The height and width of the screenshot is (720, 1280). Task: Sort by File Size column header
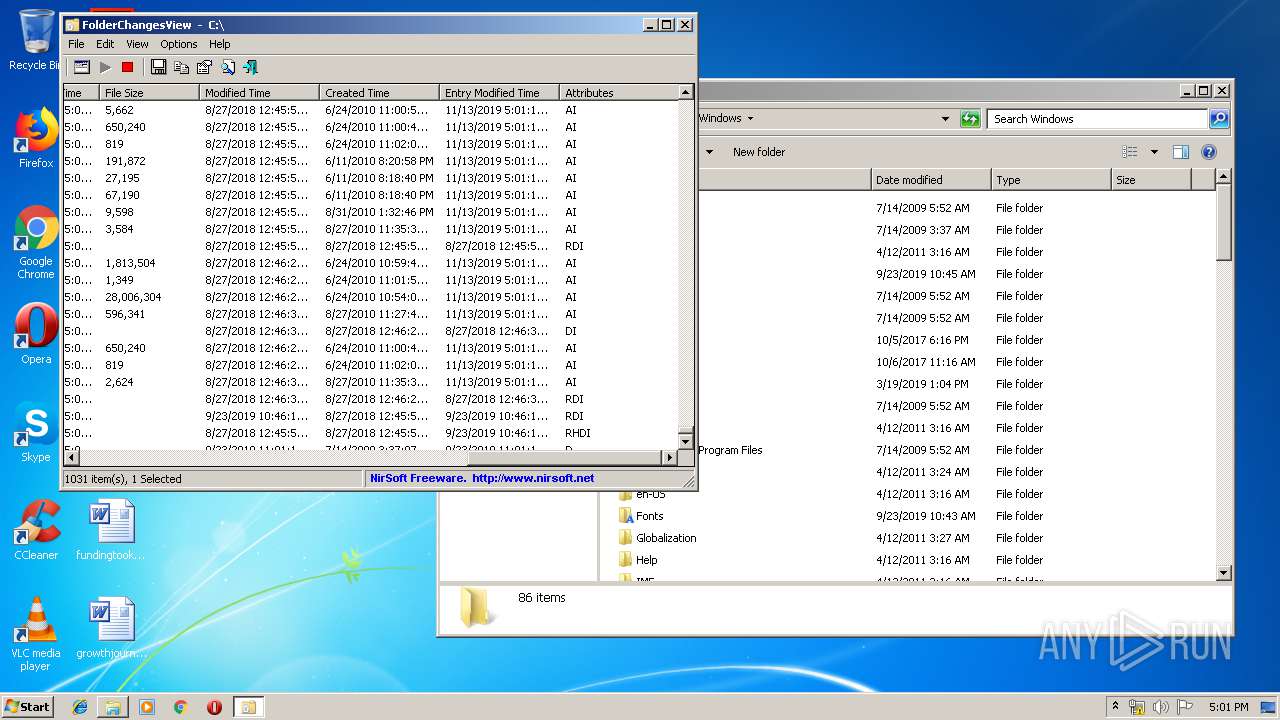pyautogui.click(x=150, y=93)
